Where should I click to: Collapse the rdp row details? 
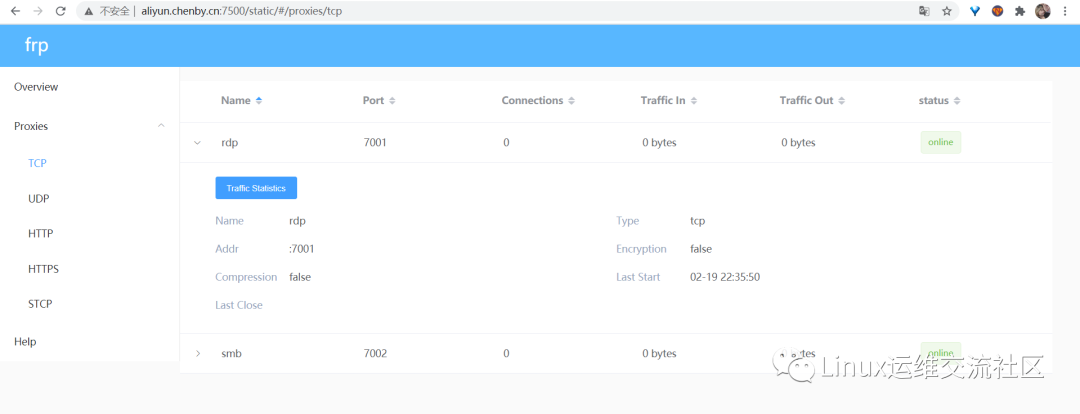pyautogui.click(x=198, y=143)
